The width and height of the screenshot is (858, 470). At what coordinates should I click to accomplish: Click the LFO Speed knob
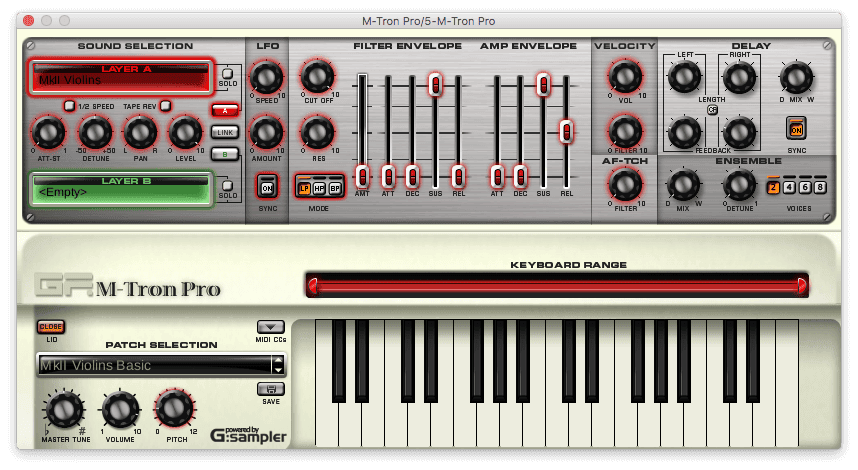(x=266, y=76)
